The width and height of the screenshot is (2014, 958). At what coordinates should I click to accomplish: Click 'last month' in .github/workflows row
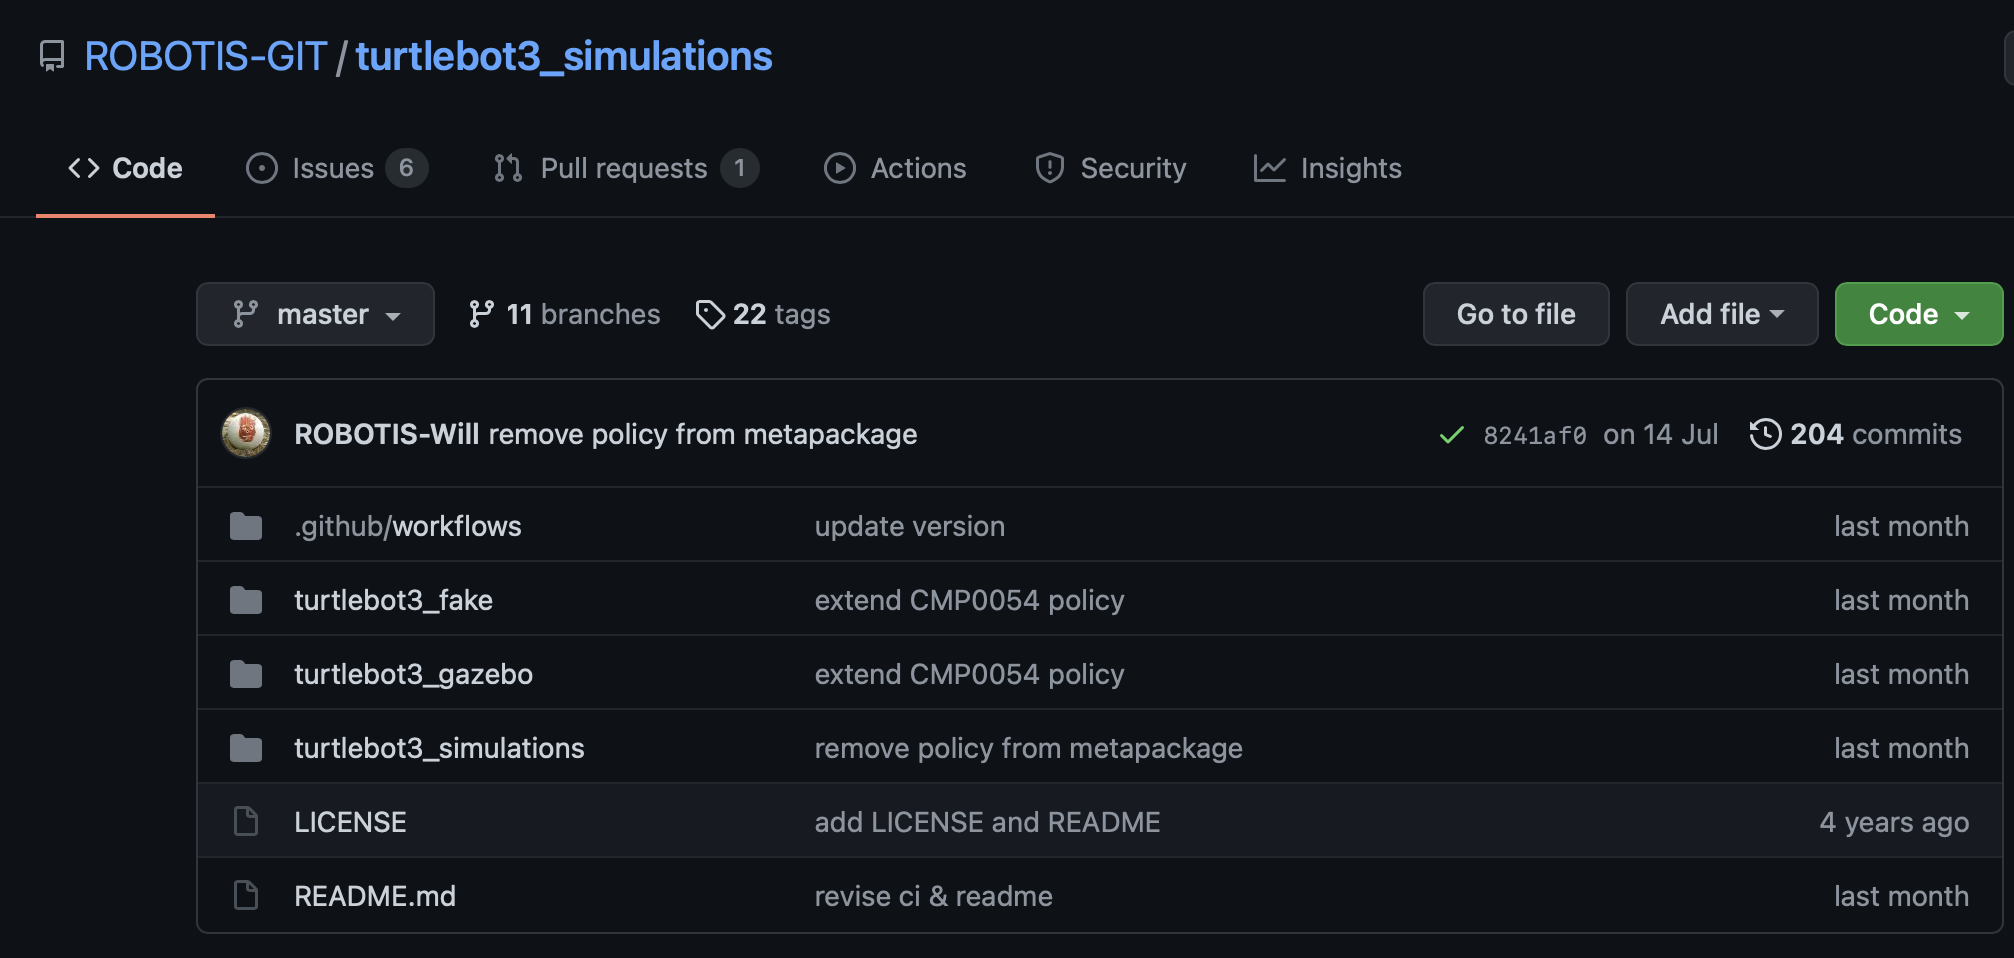tap(1901, 526)
